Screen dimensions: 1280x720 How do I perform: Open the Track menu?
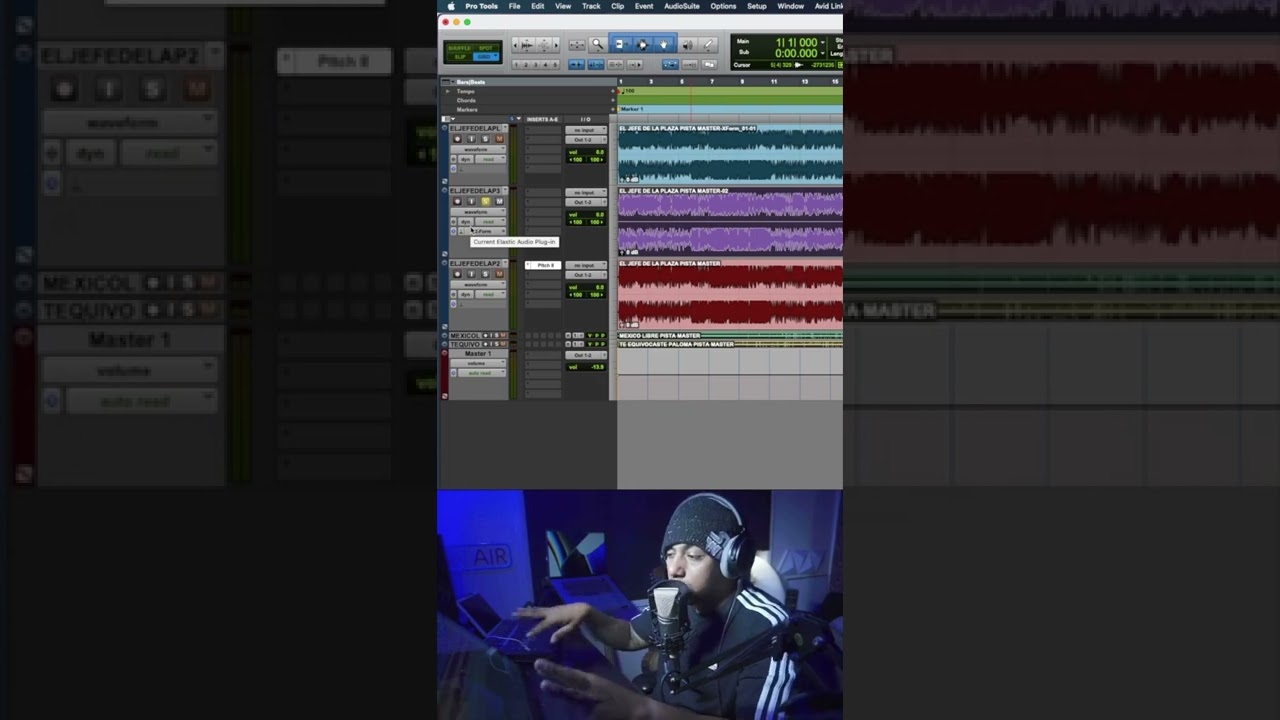pyautogui.click(x=591, y=6)
